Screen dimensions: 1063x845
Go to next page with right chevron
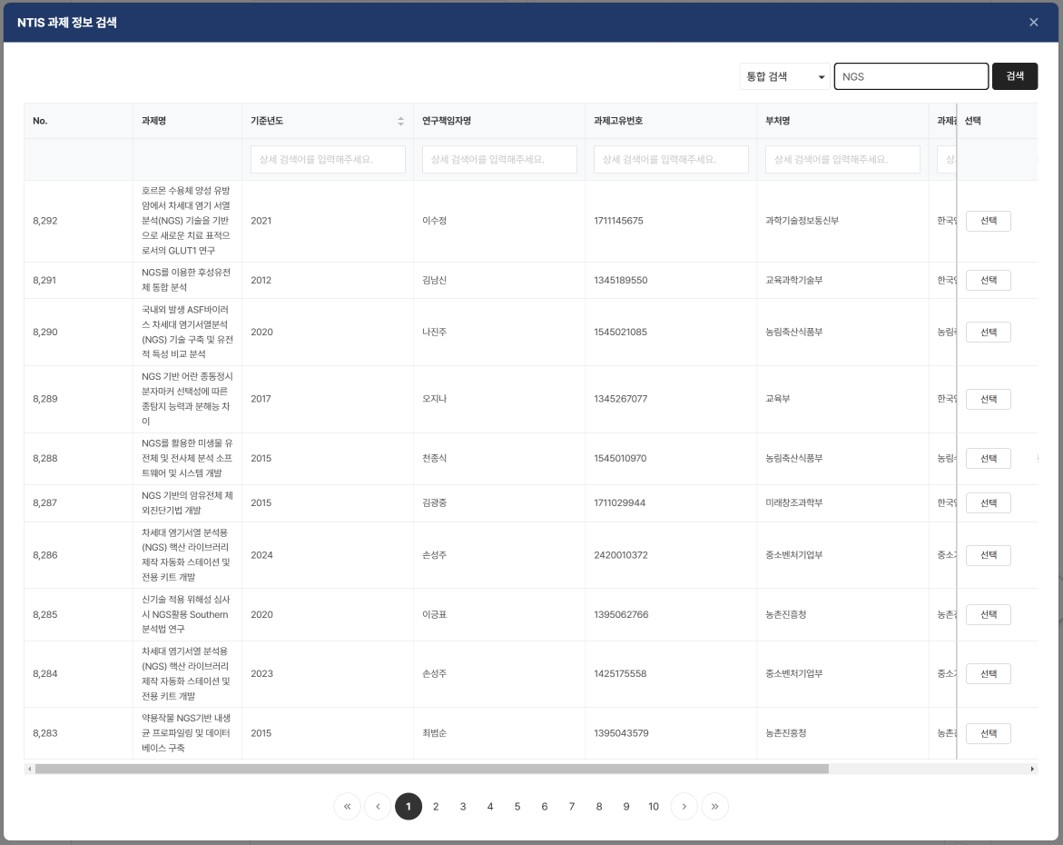point(684,806)
